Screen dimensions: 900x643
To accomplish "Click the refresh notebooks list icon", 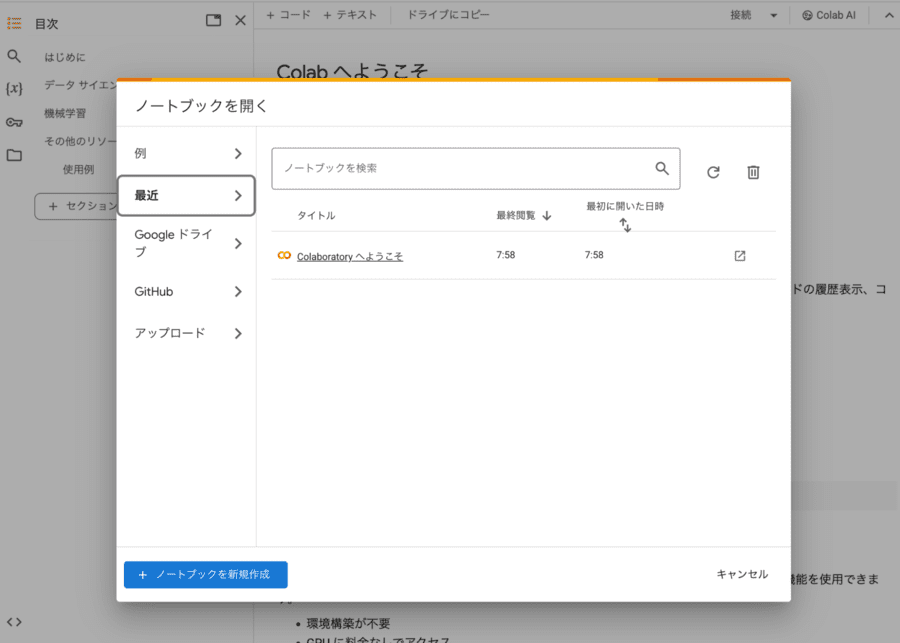I will (713, 172).
